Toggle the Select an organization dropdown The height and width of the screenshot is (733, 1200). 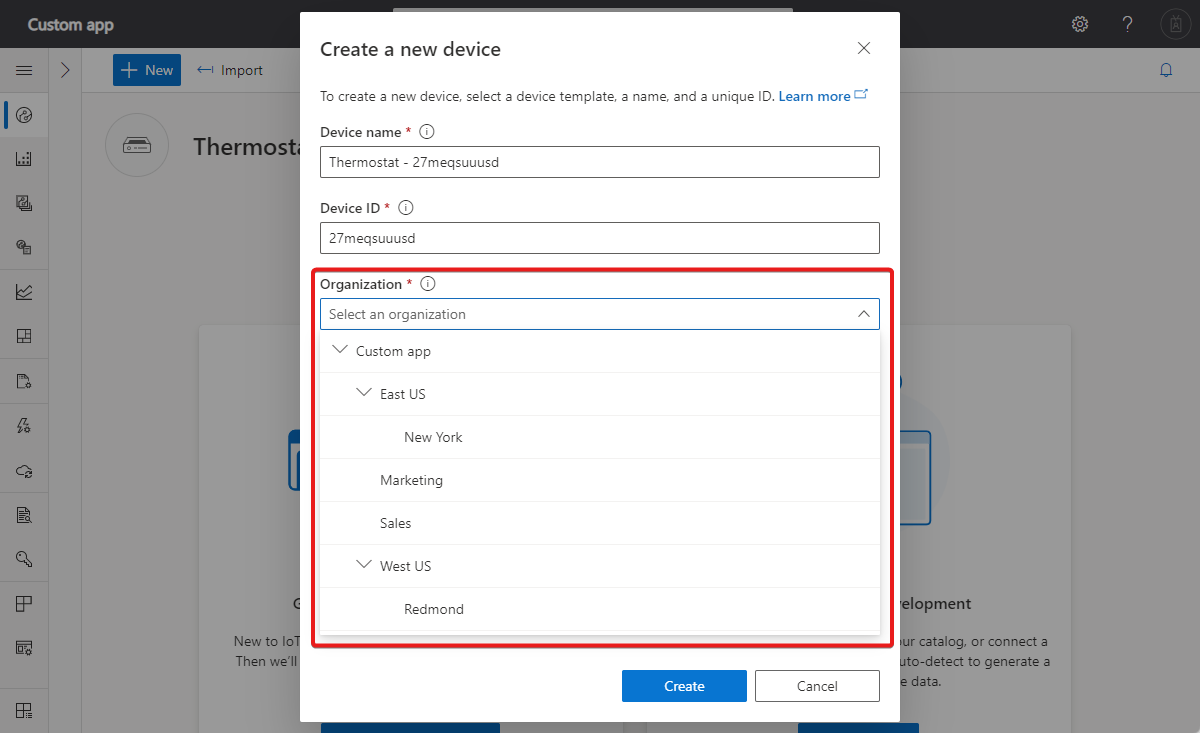(x=600, y=314)
